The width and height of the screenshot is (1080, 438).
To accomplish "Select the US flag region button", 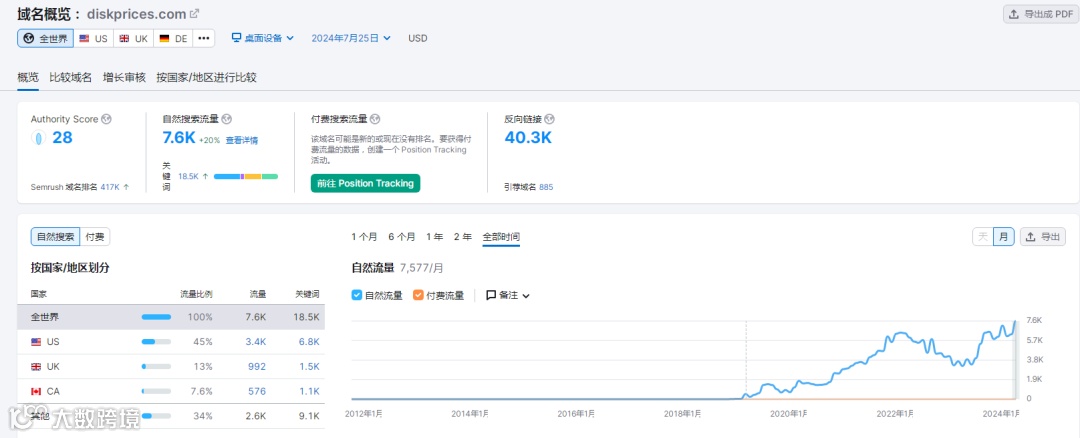I will pyautogui.click(x=93, y=39).
